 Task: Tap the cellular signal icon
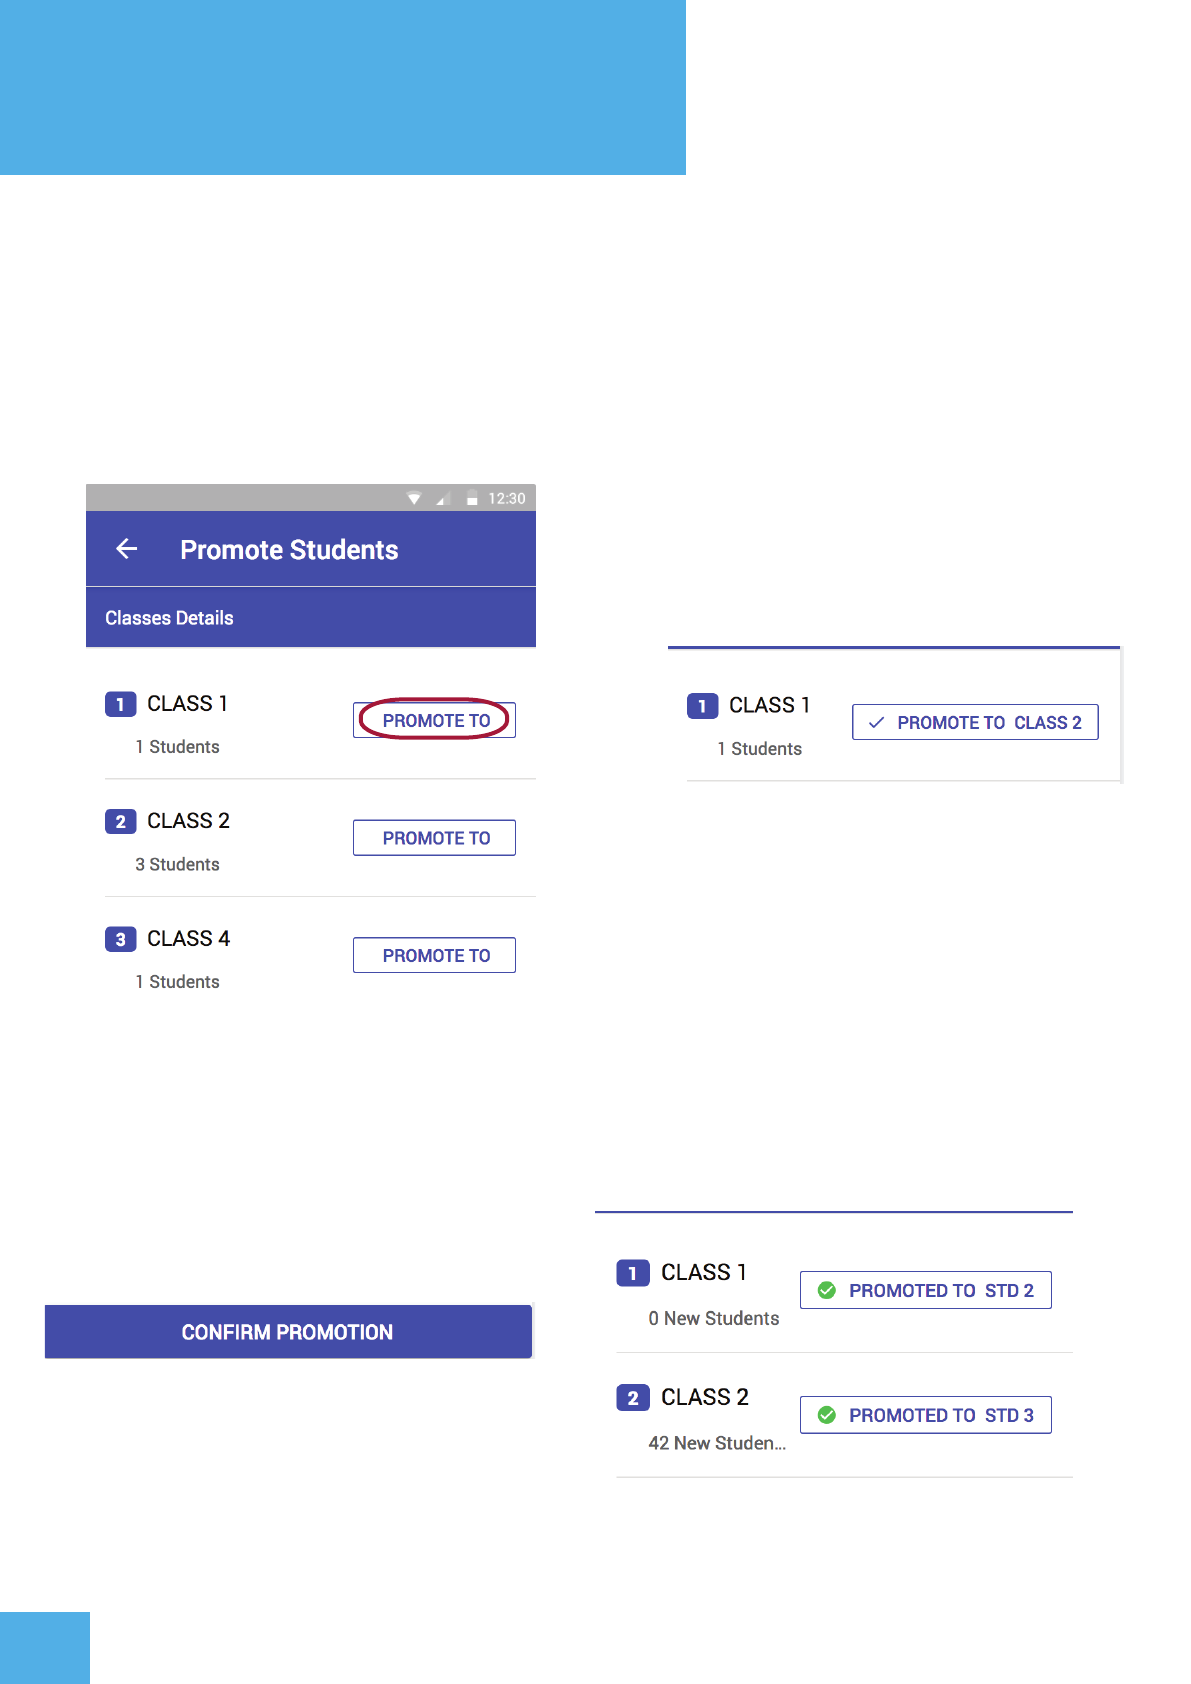click(x=442, y=498)
